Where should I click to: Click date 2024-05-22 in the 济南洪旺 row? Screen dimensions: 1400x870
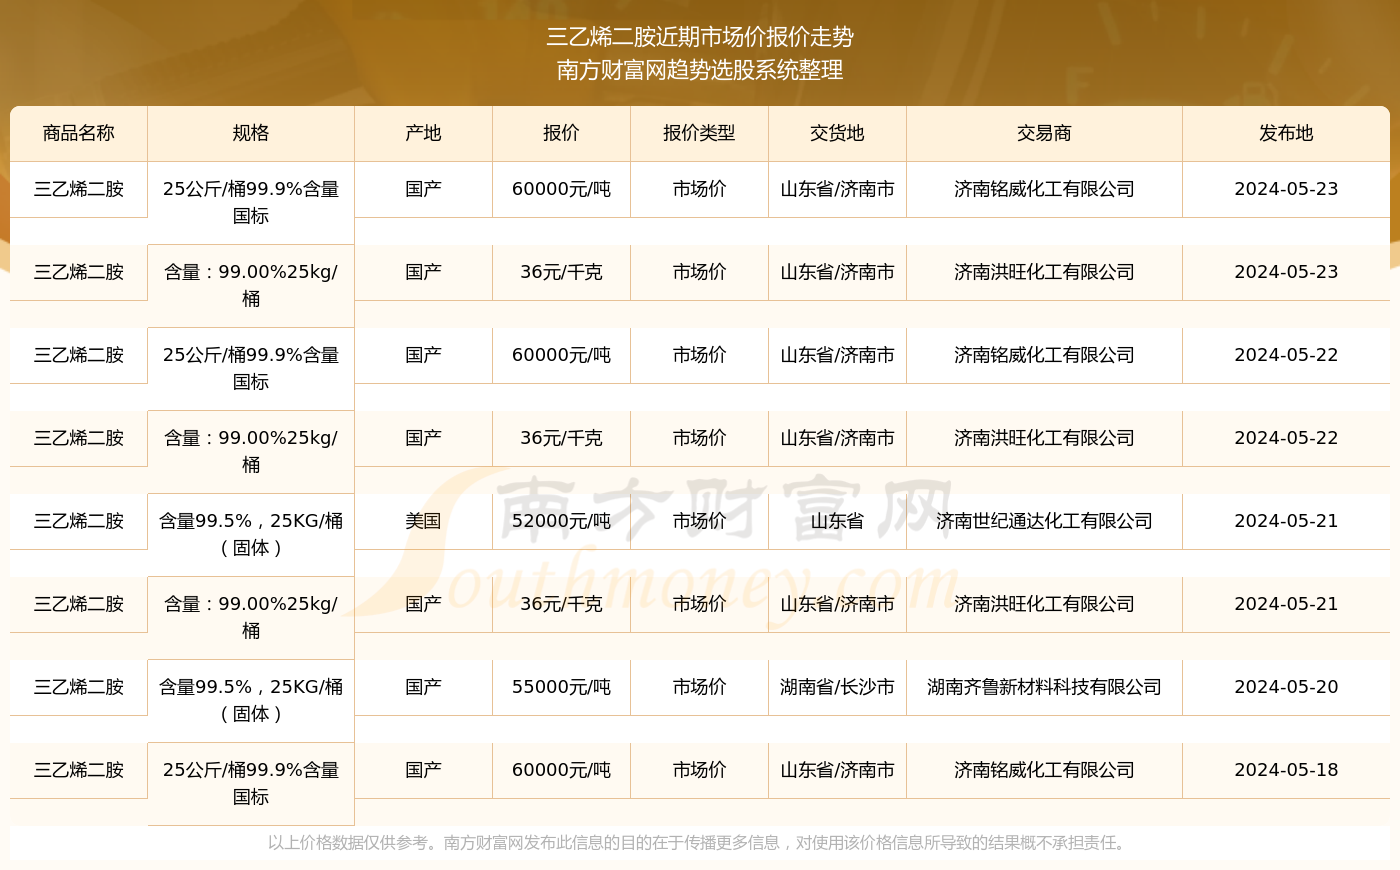[x=1286, y=438]
